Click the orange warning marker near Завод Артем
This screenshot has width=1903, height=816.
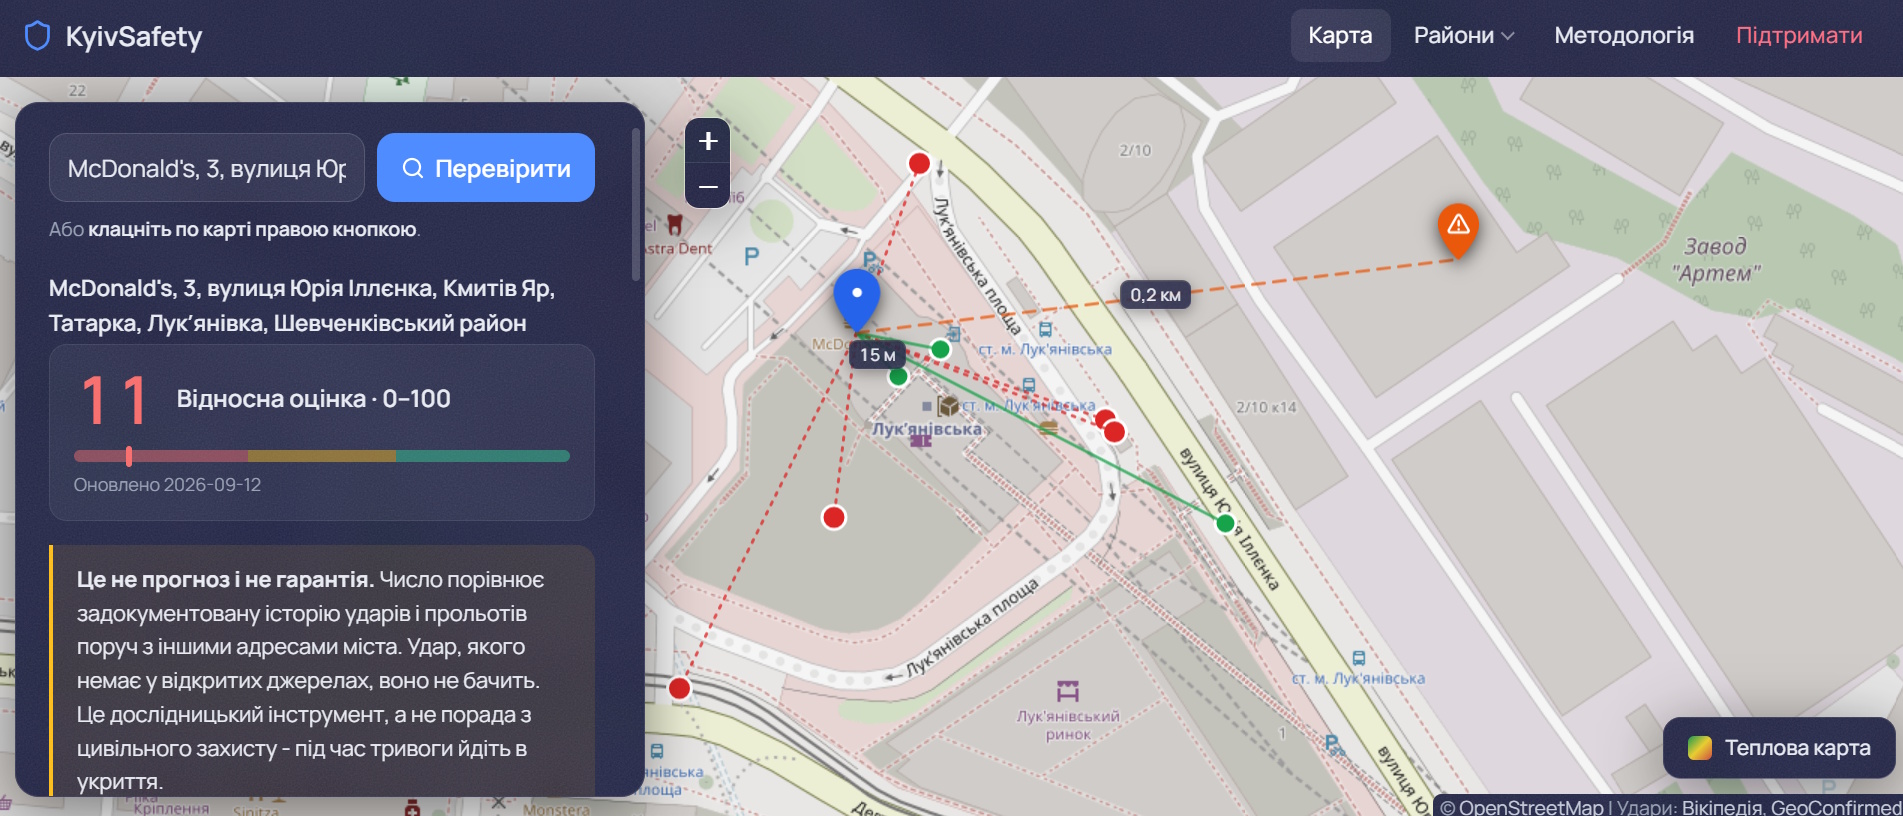click(1458, 229)
